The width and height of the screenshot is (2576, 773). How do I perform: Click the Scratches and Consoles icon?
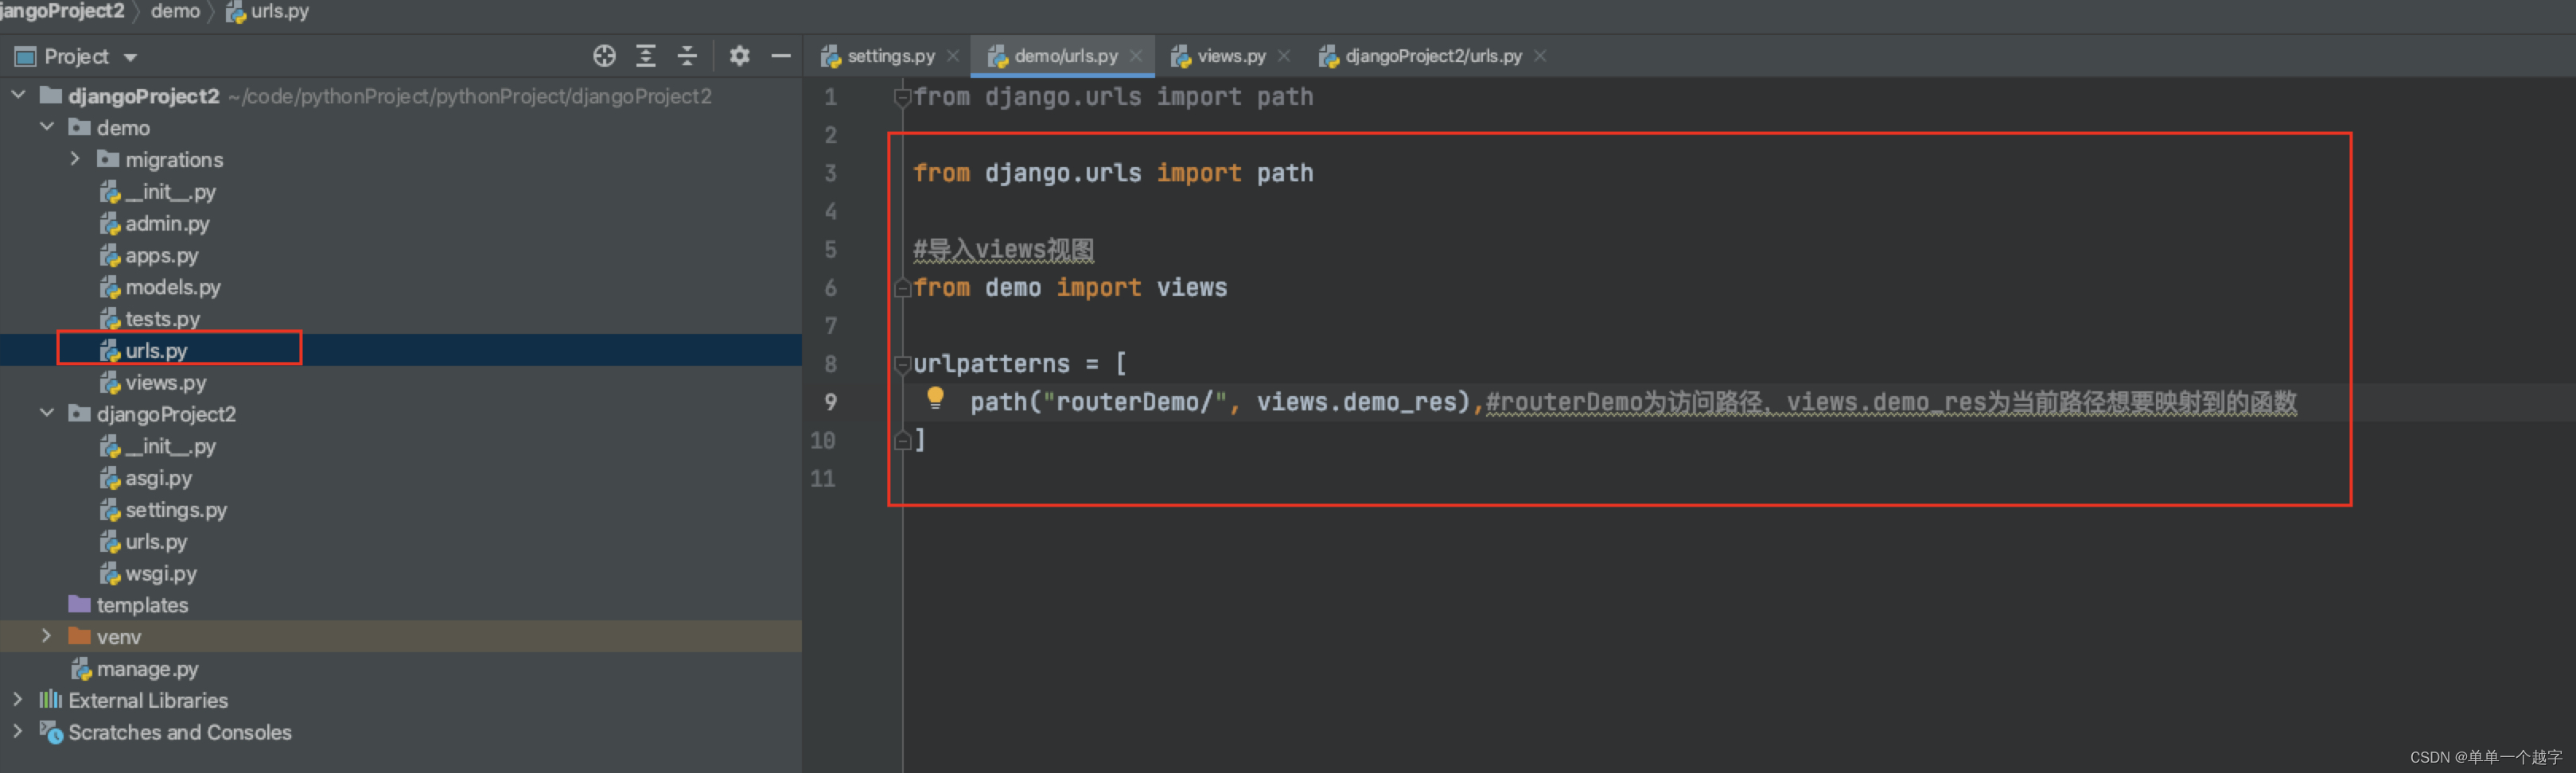point(51,732)
